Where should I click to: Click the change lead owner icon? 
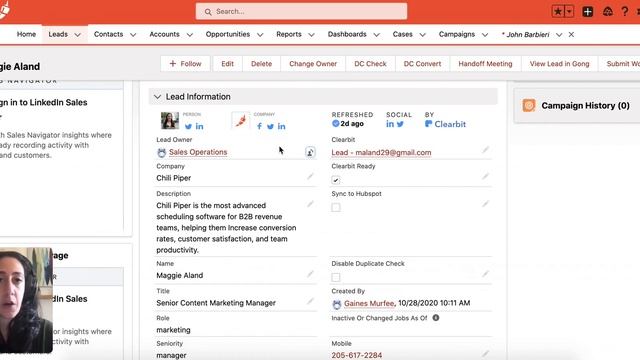pos(310,152)
